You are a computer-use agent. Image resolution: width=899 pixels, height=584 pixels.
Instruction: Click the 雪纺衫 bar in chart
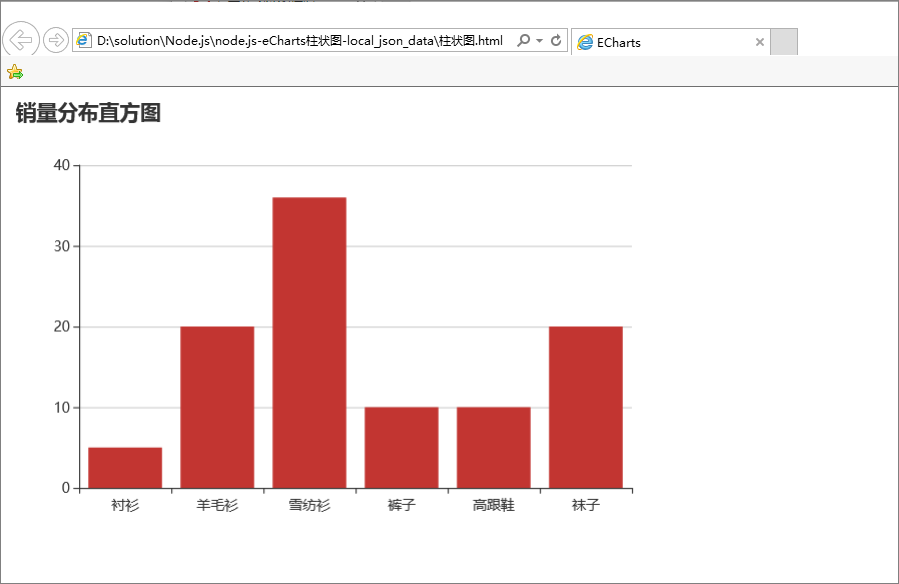pos(310,343)
